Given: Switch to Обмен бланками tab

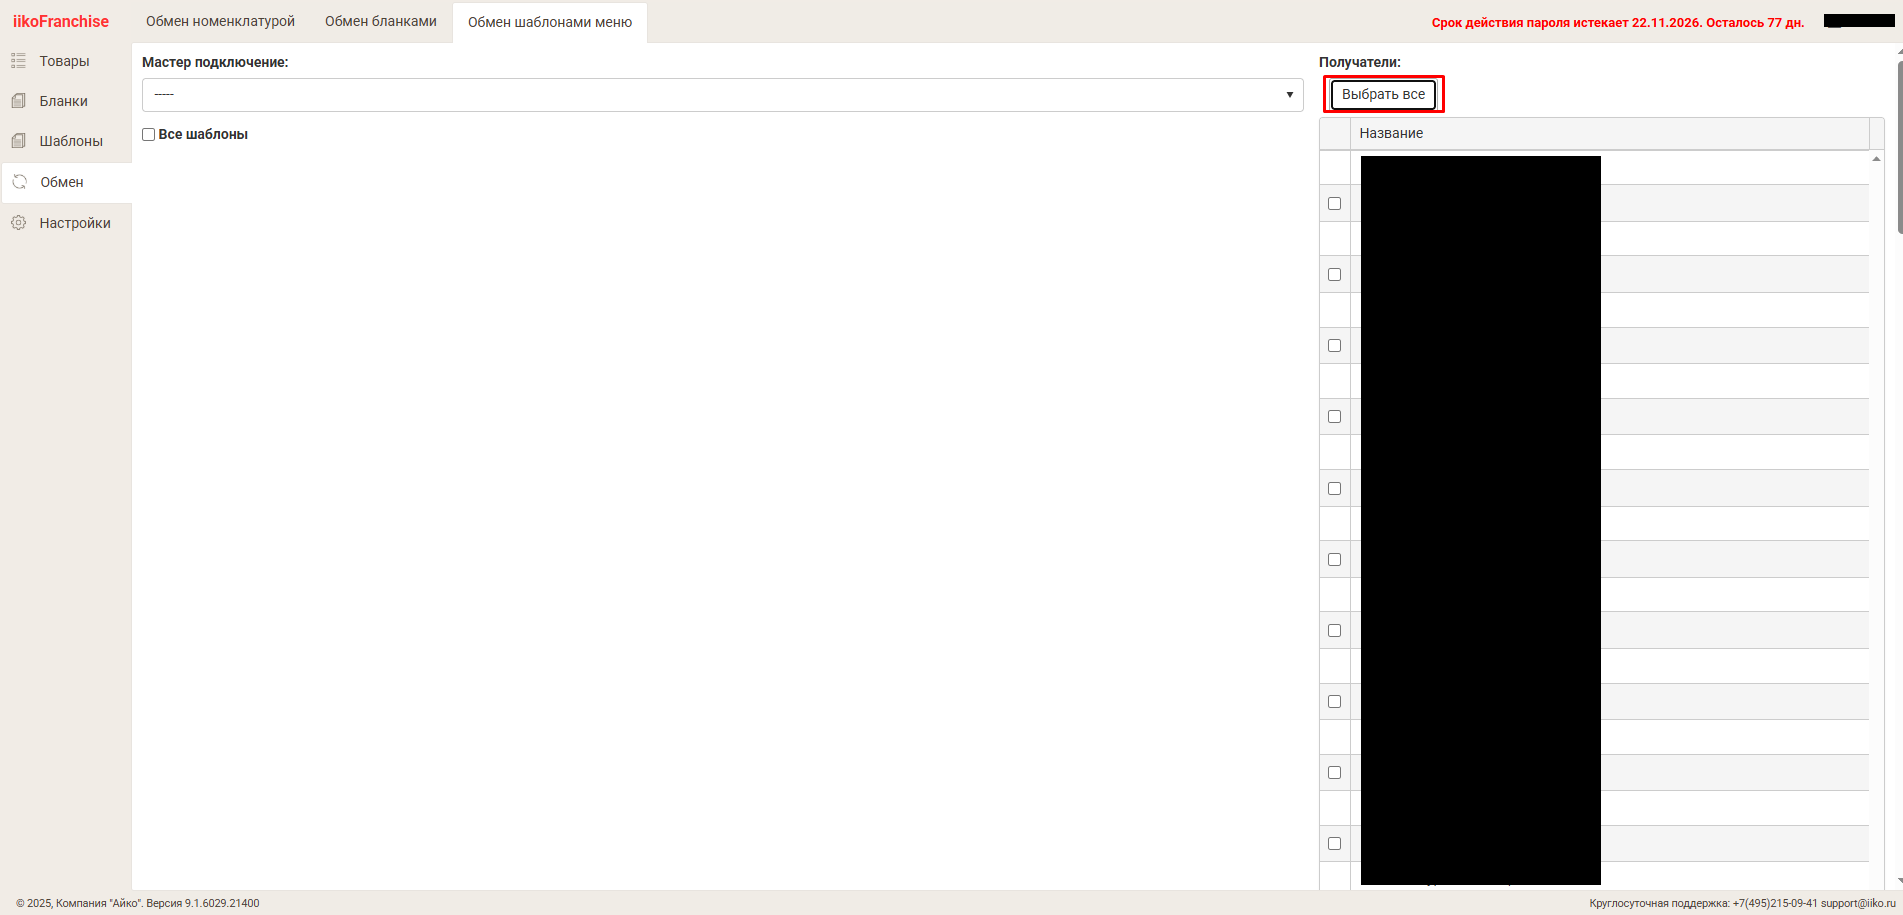Looking at the screenshot, I should click(x=381, y=22).
